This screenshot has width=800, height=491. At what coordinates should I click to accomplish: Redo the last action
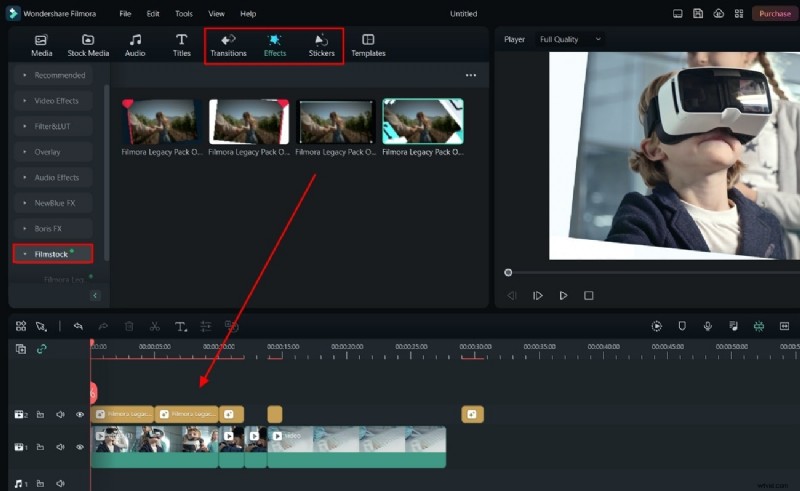point(104,326)
